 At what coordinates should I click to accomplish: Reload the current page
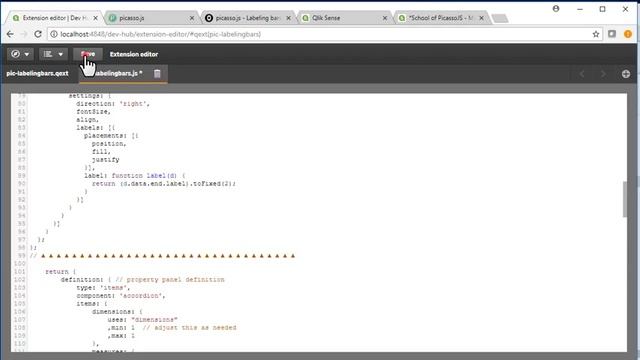[38, 34]
